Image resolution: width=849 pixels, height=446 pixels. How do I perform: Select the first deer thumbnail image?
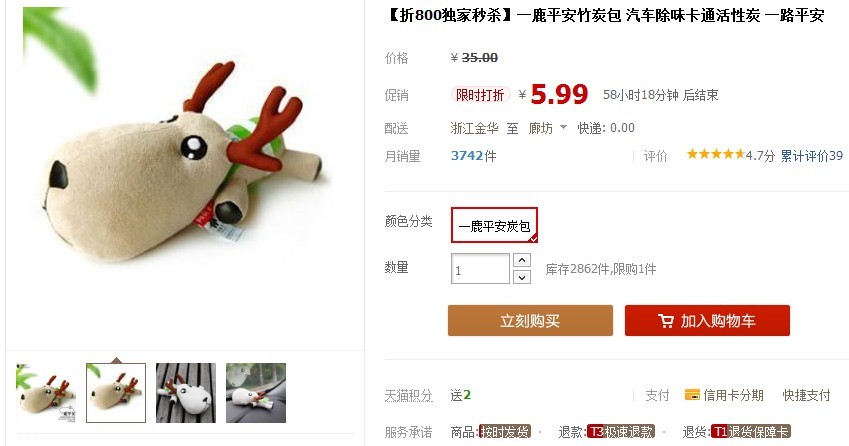[45, 393]
